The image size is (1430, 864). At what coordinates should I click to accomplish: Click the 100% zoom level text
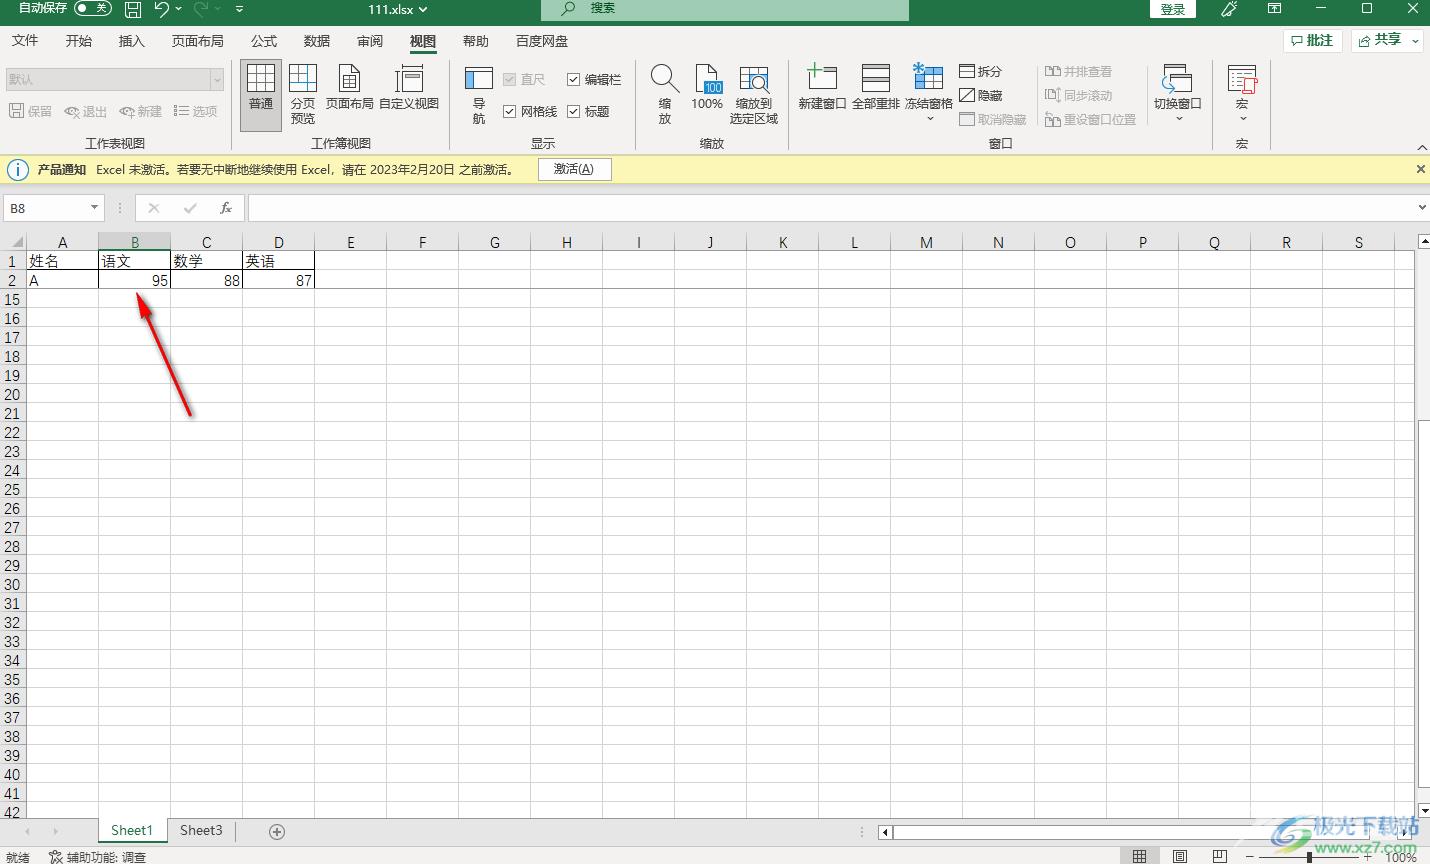[1401, 857]
